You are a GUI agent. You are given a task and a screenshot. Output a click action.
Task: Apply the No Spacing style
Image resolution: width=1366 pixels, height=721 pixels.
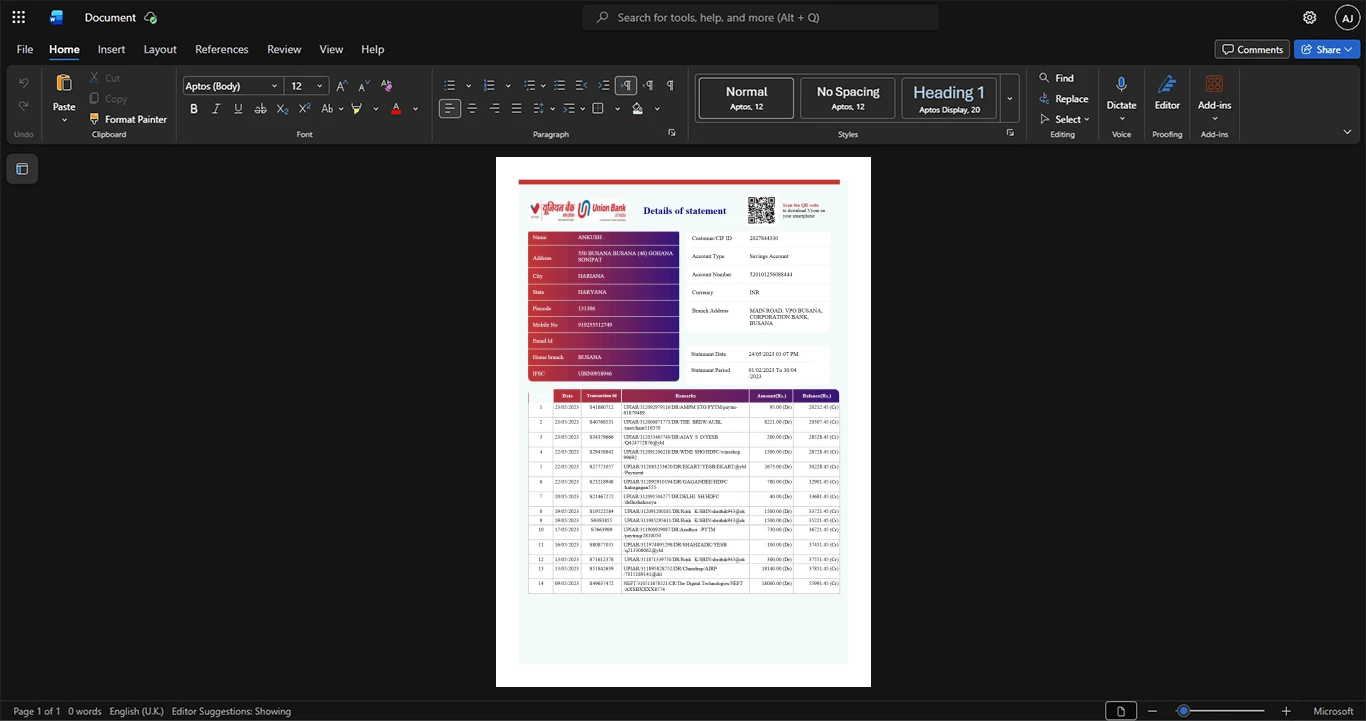coord(848,98)
